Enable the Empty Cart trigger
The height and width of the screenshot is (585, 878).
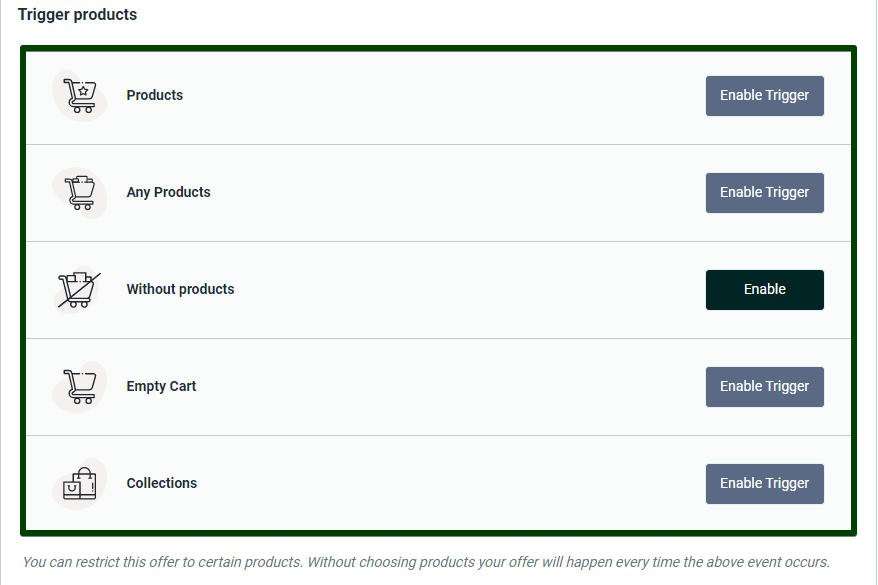(x=764, y=387)
